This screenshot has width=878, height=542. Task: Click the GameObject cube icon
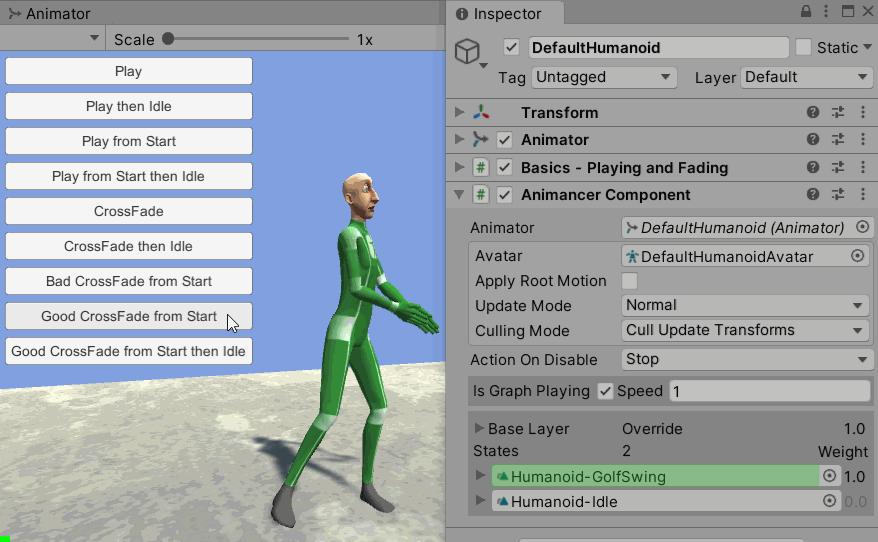tap(467, 52)
